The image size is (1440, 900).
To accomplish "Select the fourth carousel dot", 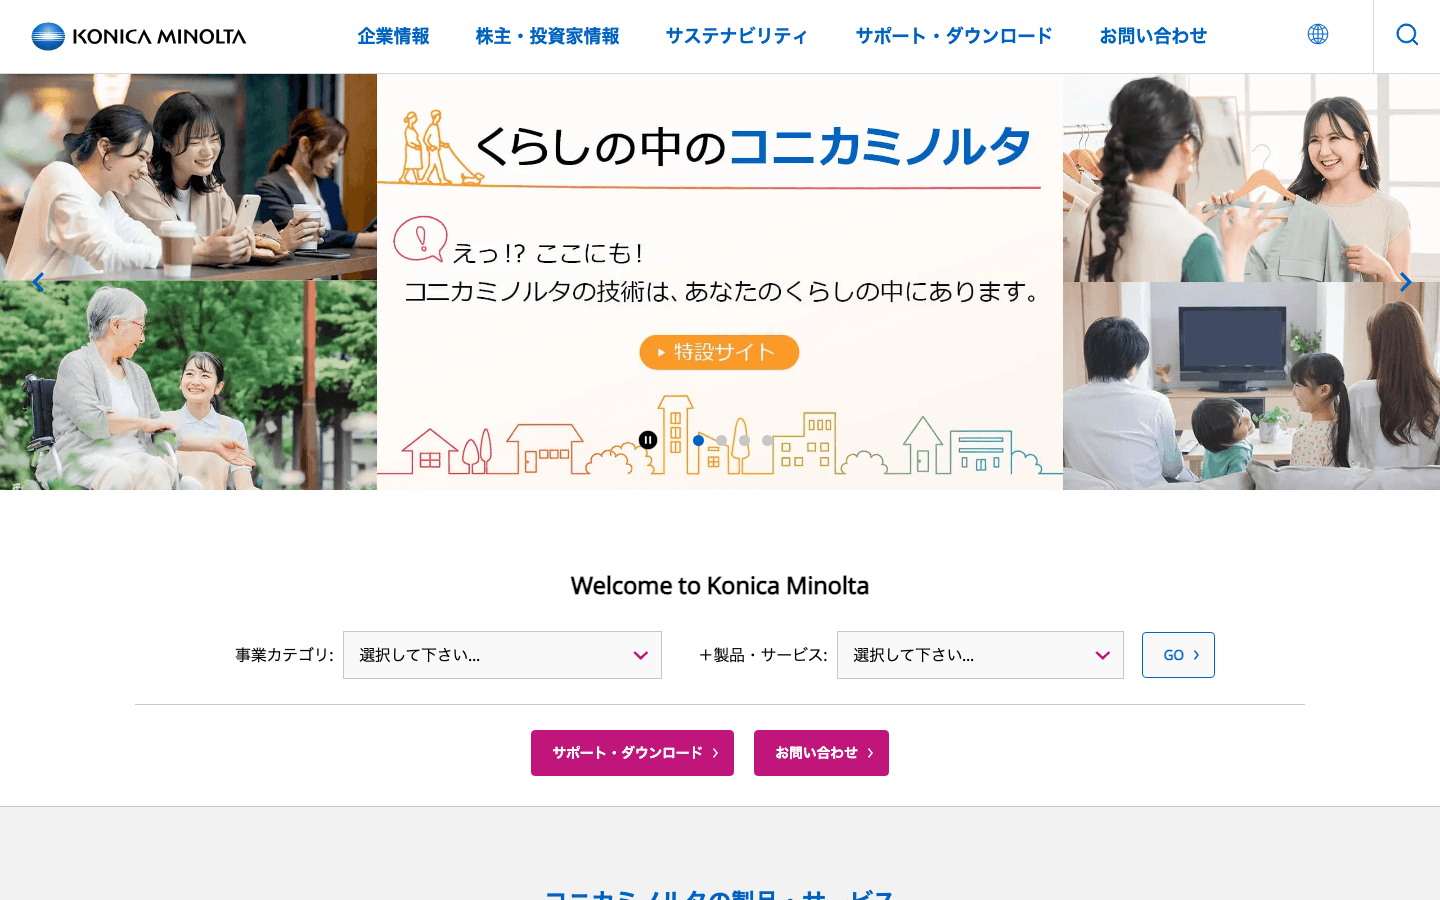I will pos(767,440).
